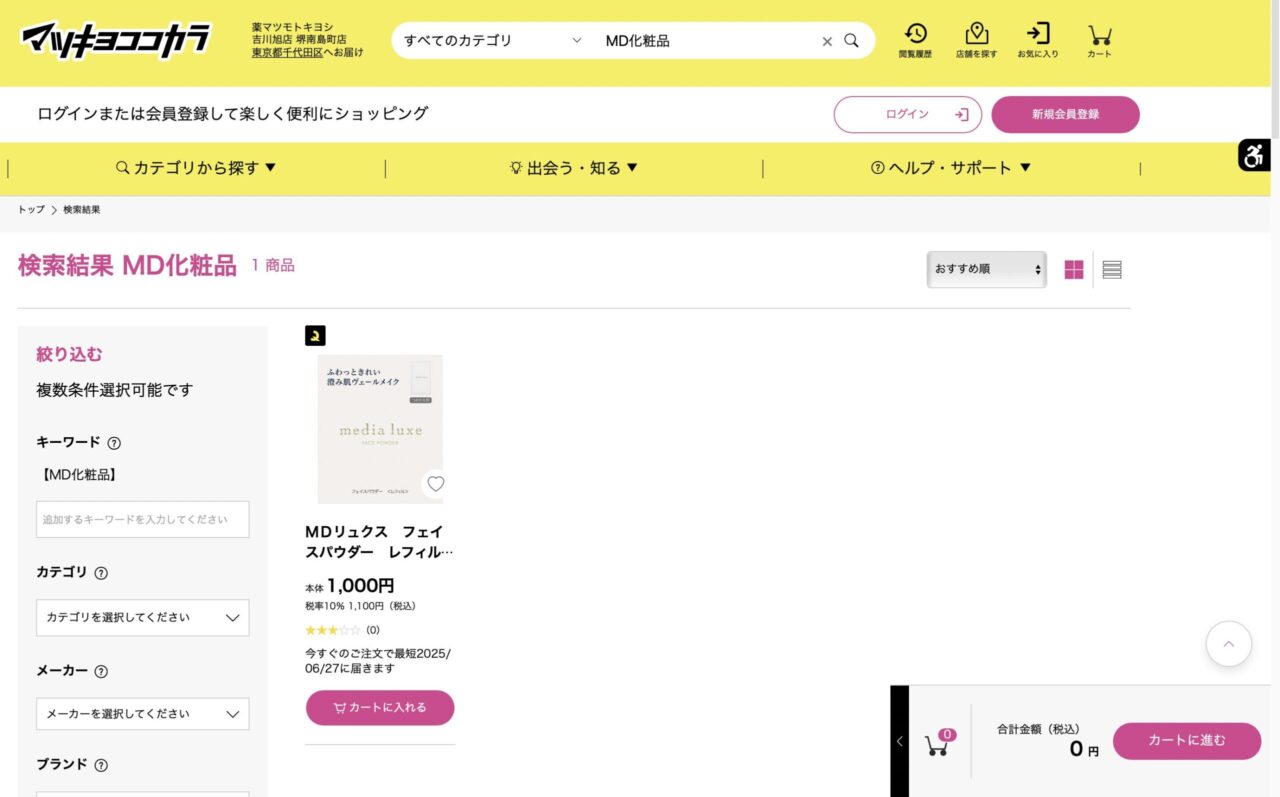Click the ログイン button

click(x=908, y=114)
